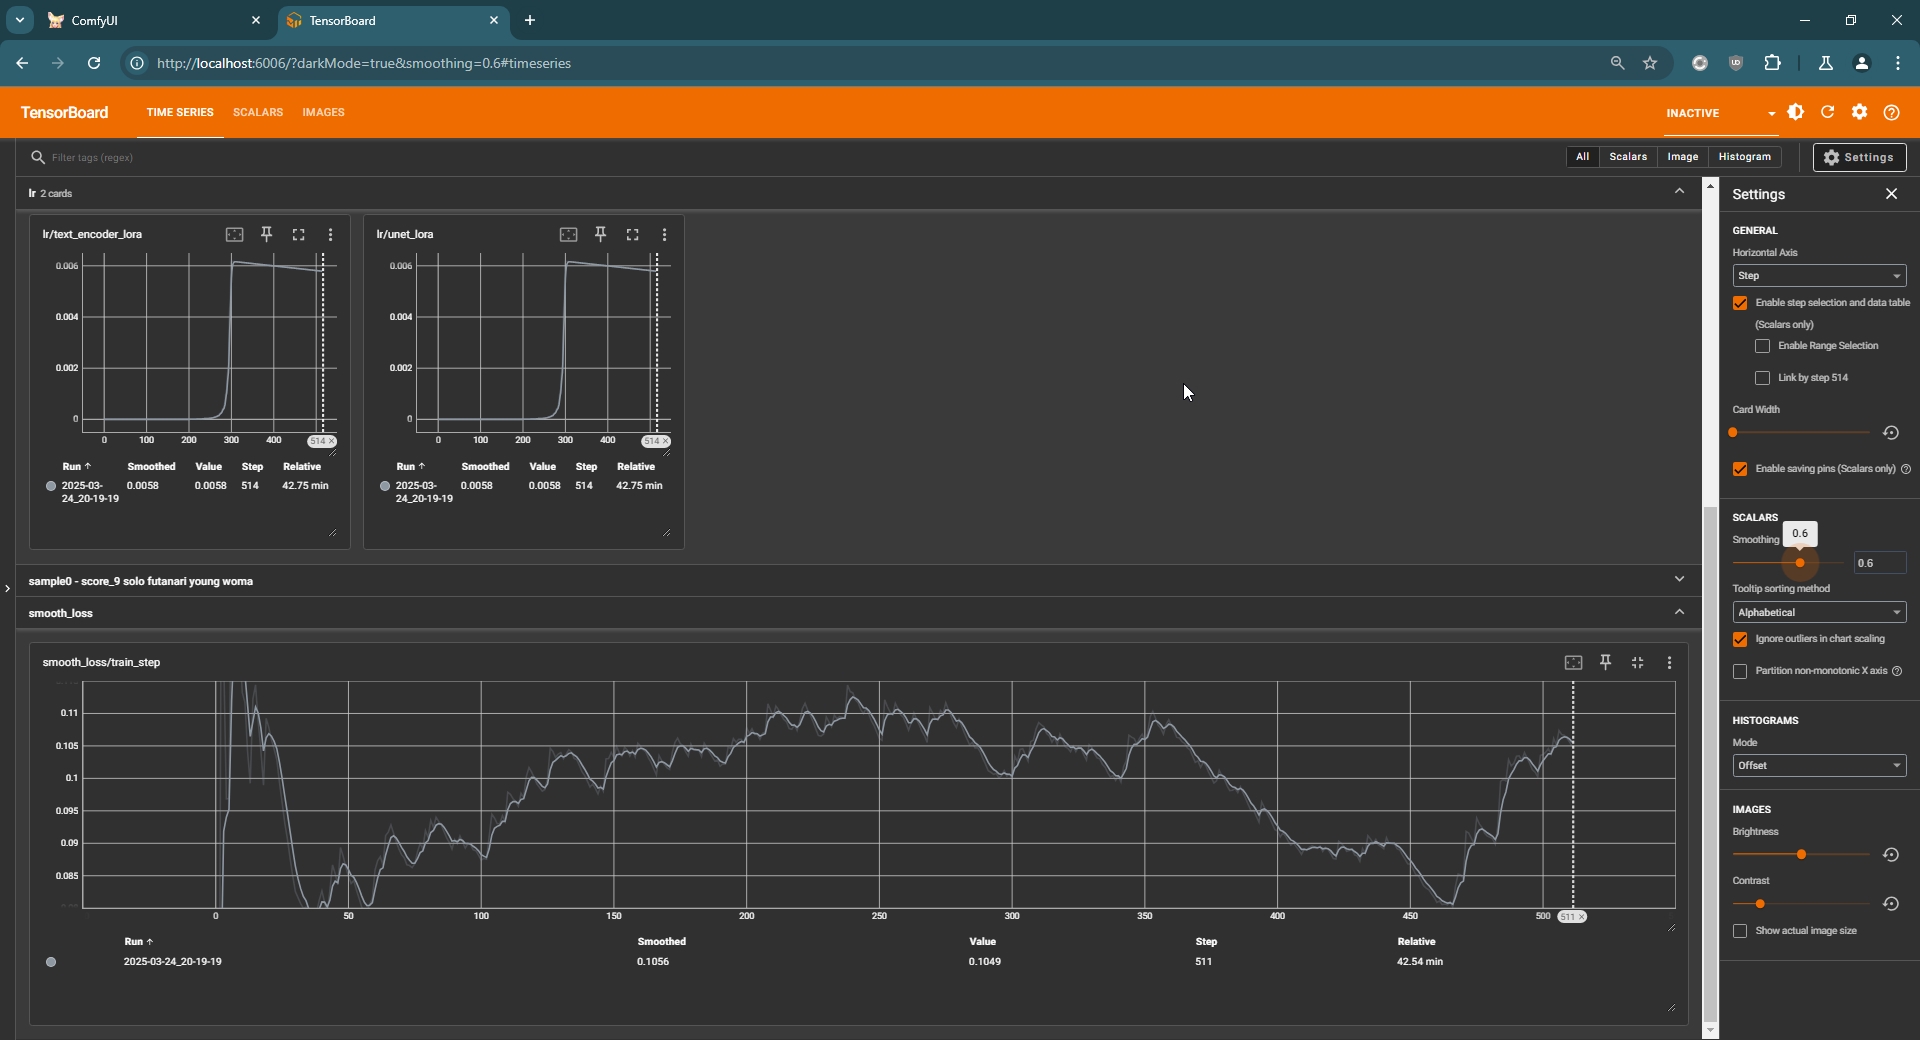1920x1040 pixels.
Task: Reload TensorBoard data icon
Action: (x=1828, y=112)
